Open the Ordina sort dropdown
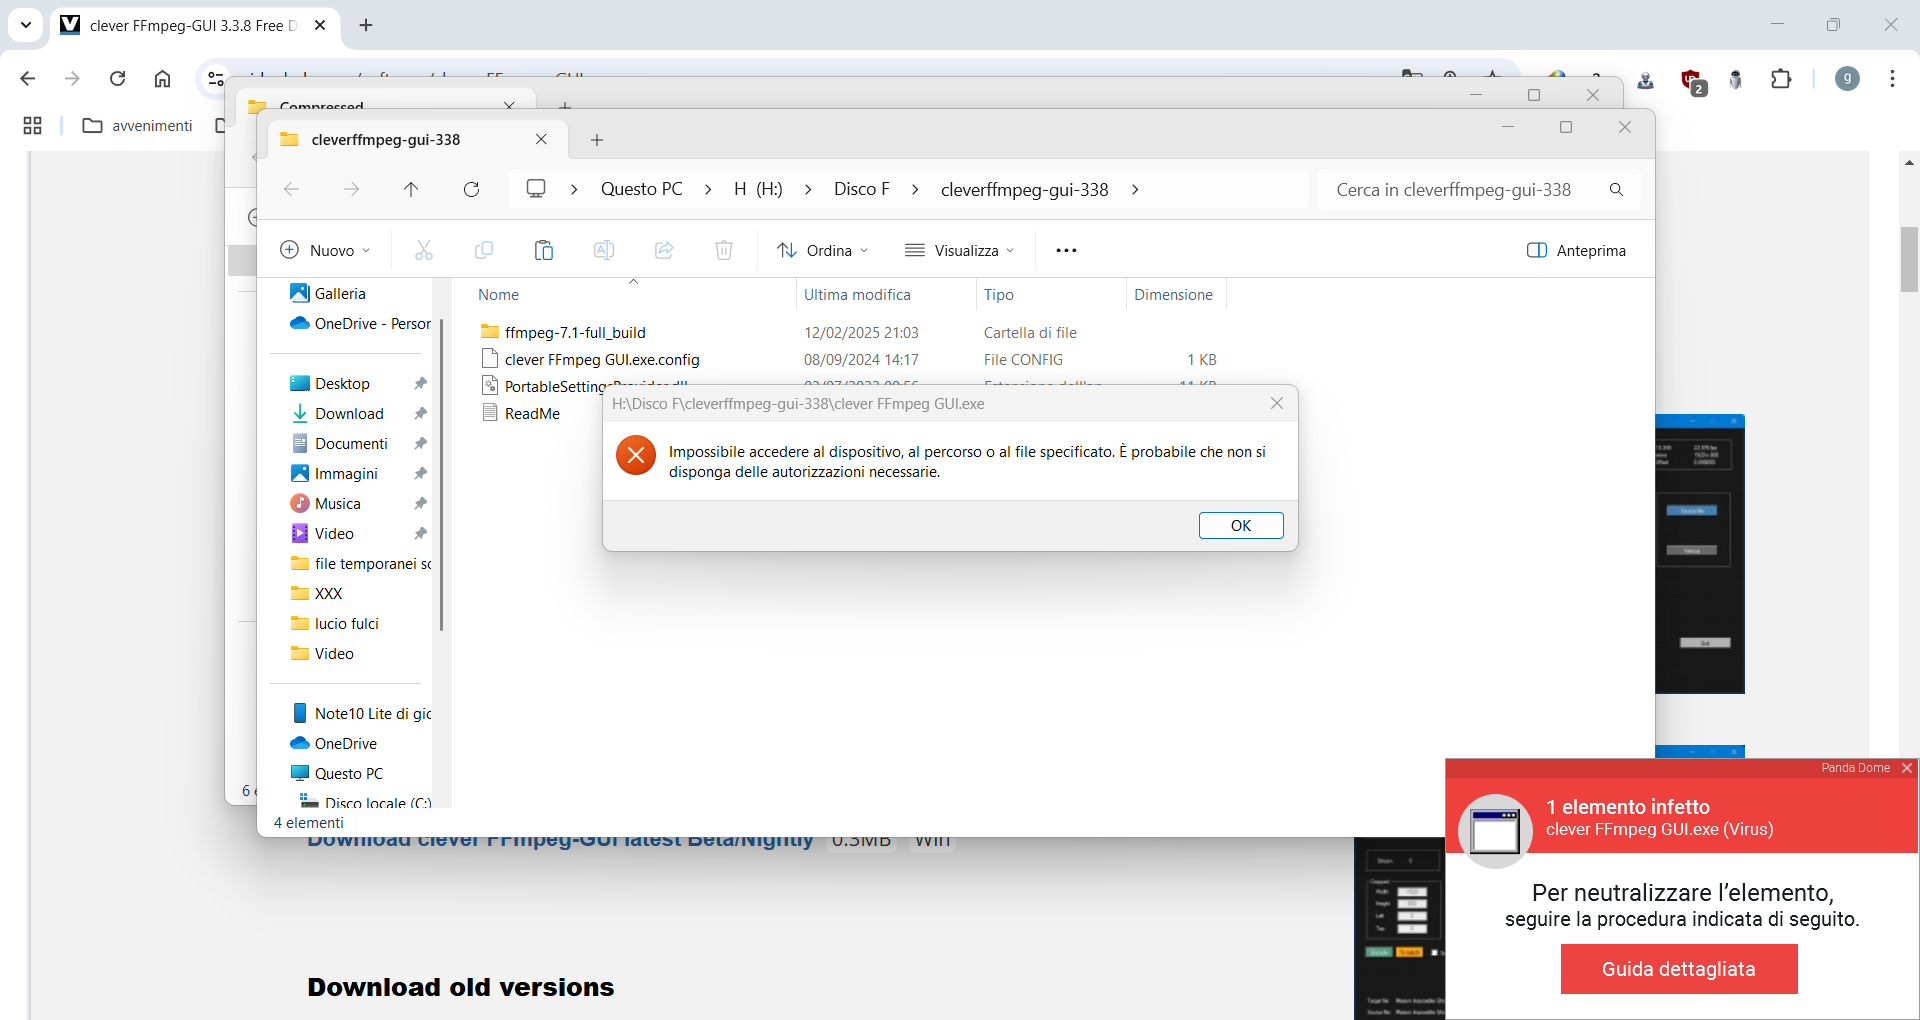 tap(823, 250)
